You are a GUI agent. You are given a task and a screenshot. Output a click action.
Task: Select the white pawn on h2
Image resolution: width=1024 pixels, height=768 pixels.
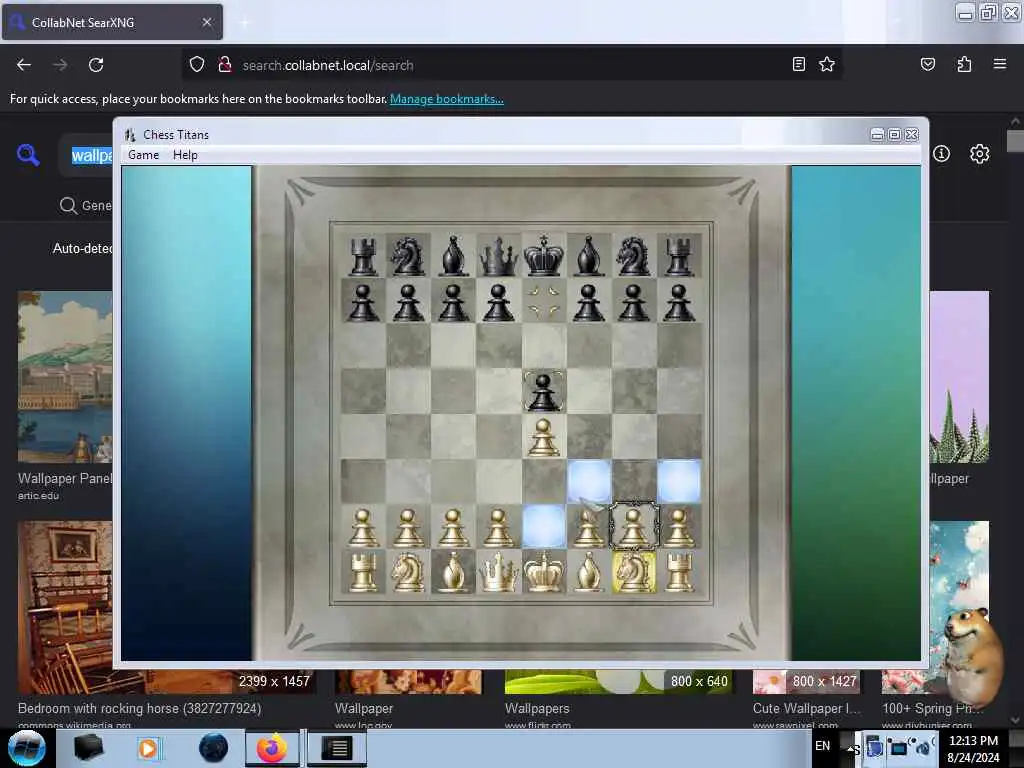click(679, 528)
